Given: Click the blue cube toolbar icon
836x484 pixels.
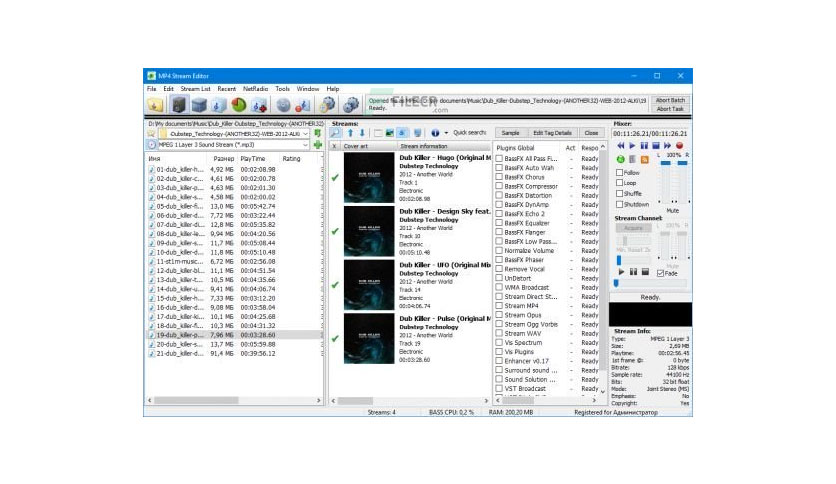Looking at the screenshot, I should point(199,105).
